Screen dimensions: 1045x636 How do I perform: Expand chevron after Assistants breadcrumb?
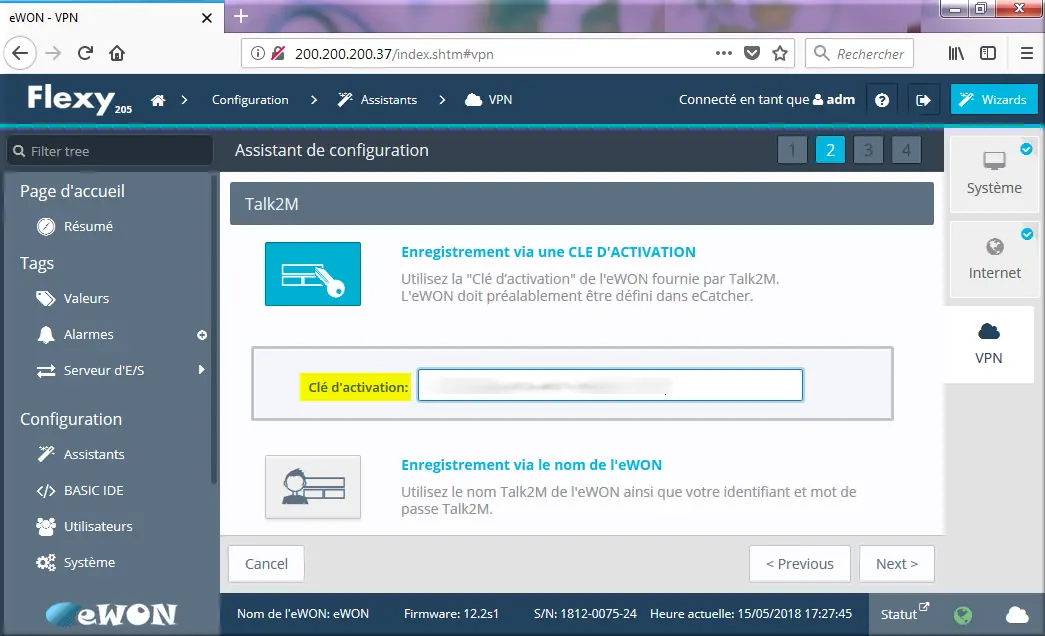click(443, 100)
